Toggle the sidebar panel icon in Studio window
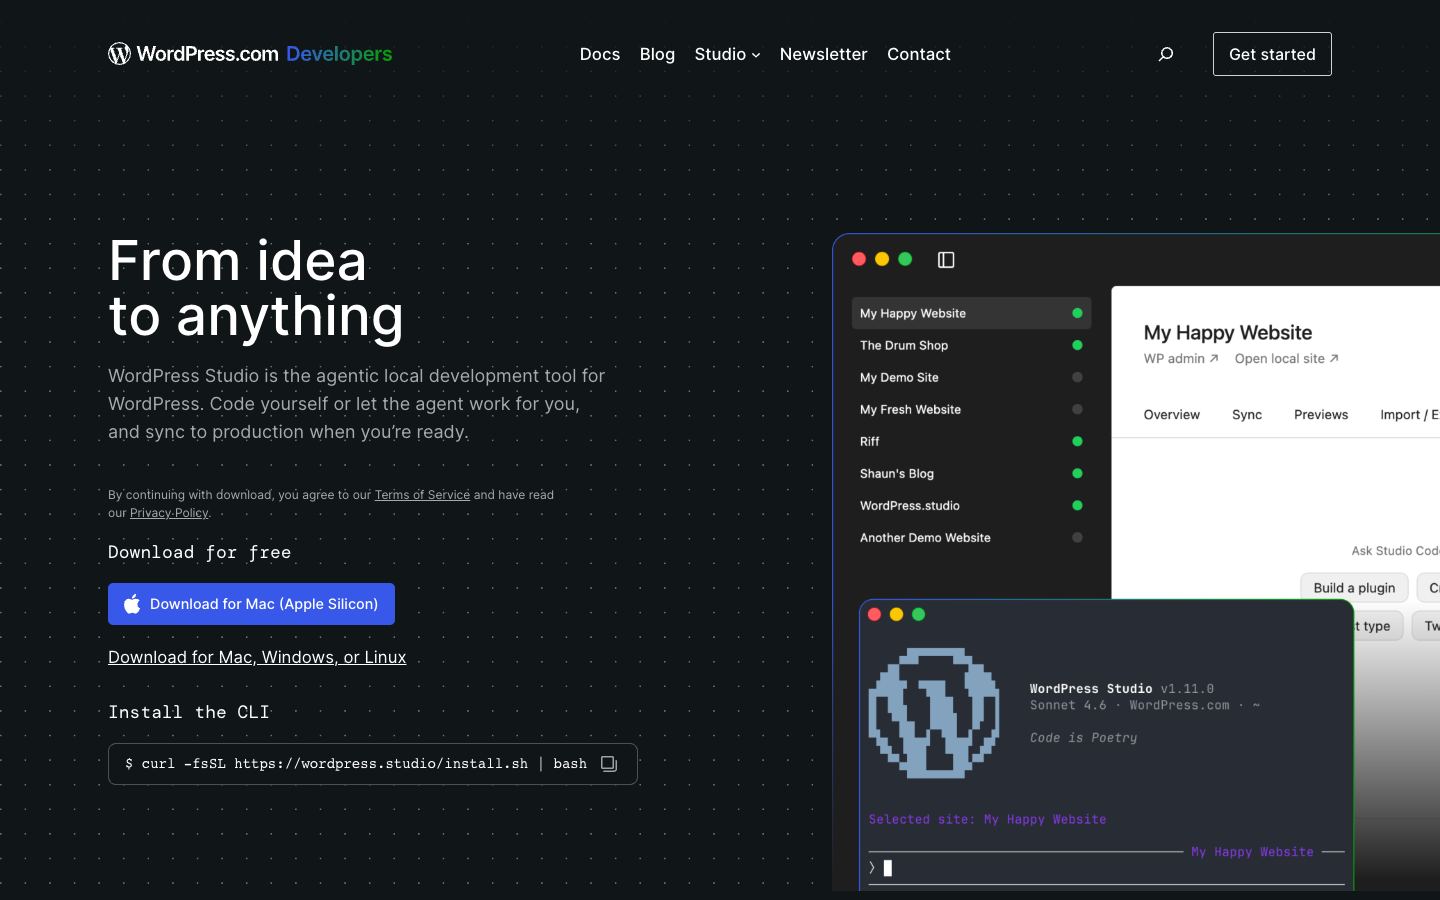This screenshot has width=1440, height=900. (x=946, y=260)
